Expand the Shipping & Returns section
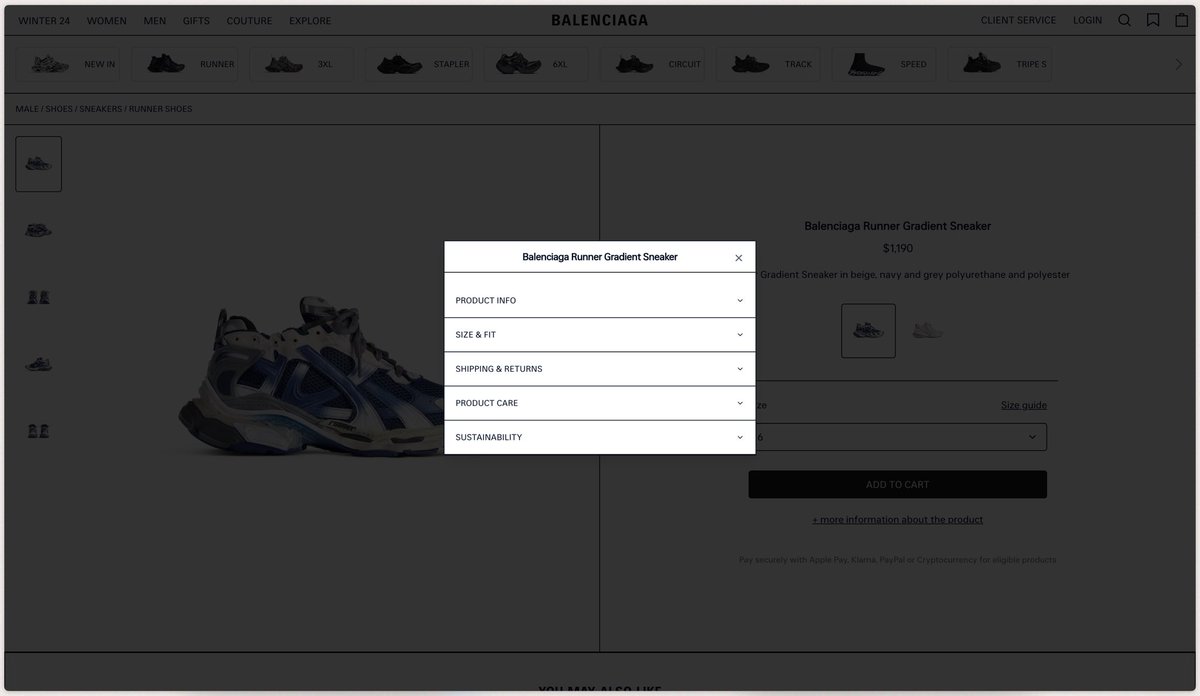 coord(600,369)
